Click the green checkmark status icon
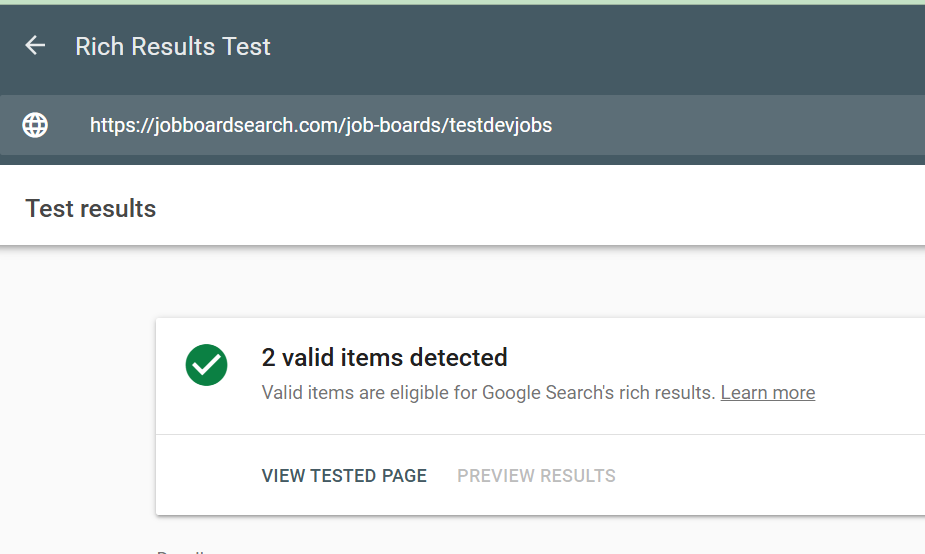The height and width of the screenshot is (554, 925). (x=206, y=365)
